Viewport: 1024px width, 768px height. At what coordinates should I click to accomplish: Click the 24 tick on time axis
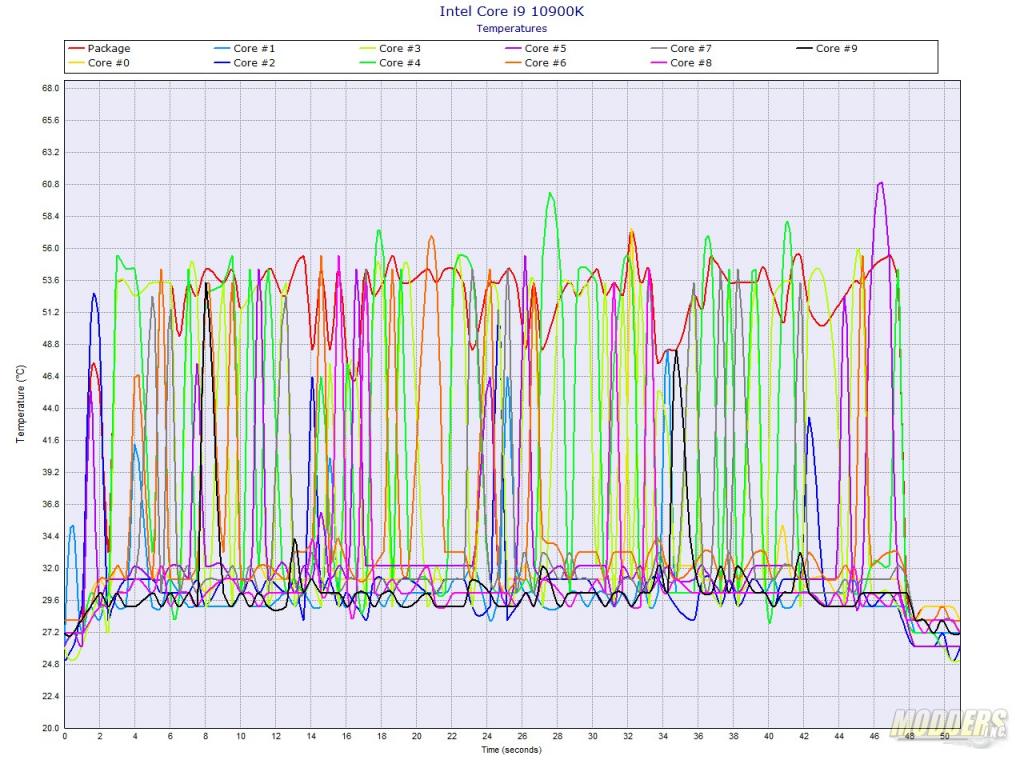tap(487, 736)
